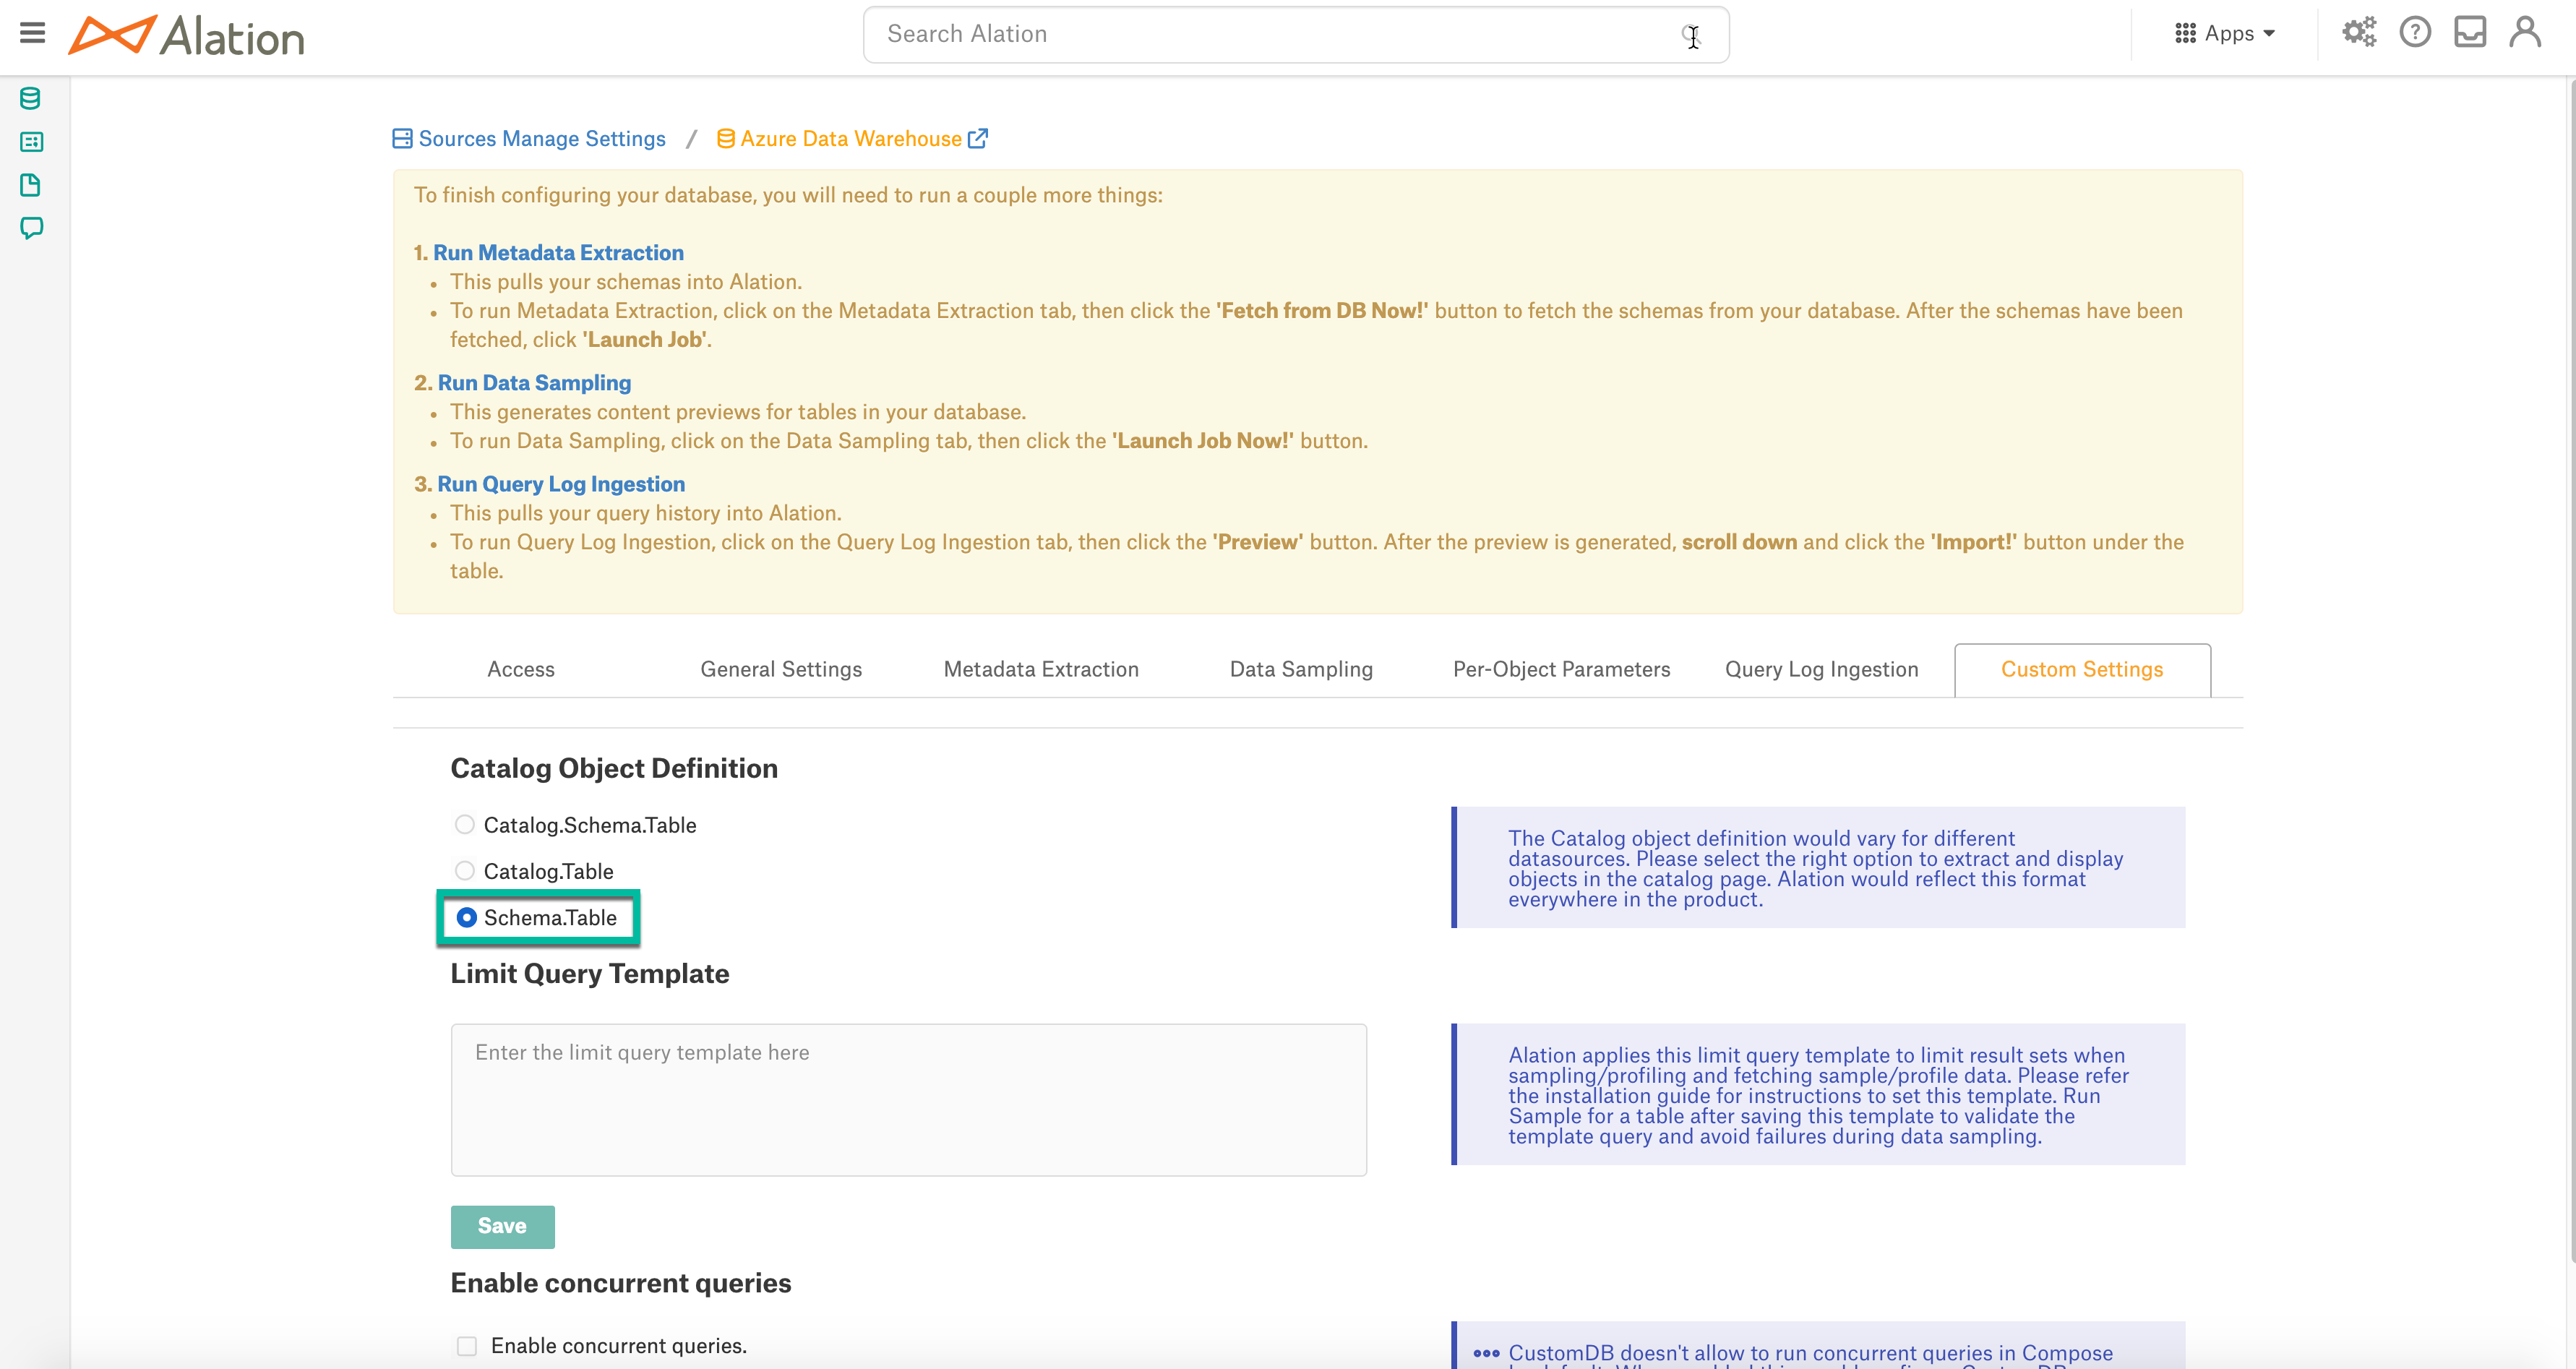Open the Data Sampling tab
Image resolution: width=2576 pixels, height=1369 pixels.
tap(1301, 669)
